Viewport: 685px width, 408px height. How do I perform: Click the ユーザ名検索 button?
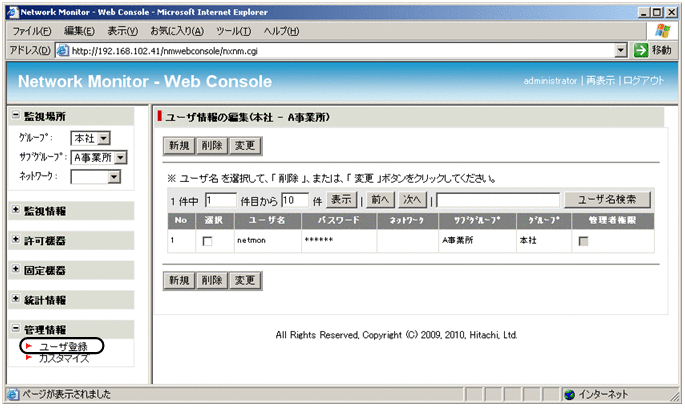pyautogui.click(x=607, y=200)
